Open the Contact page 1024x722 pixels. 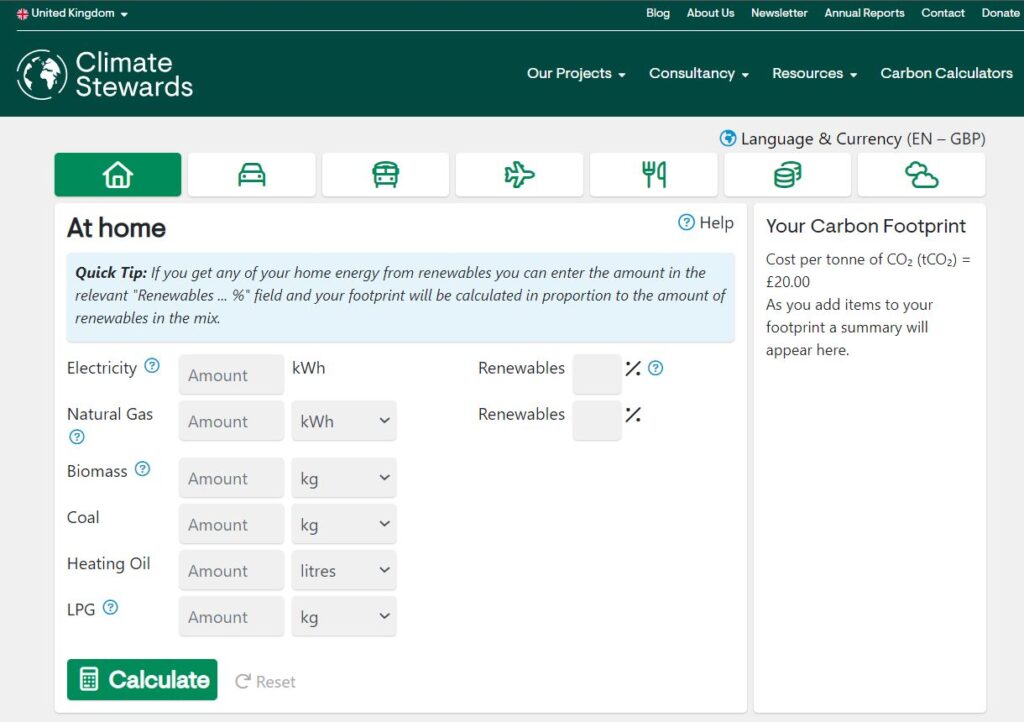tap(943, 13)
